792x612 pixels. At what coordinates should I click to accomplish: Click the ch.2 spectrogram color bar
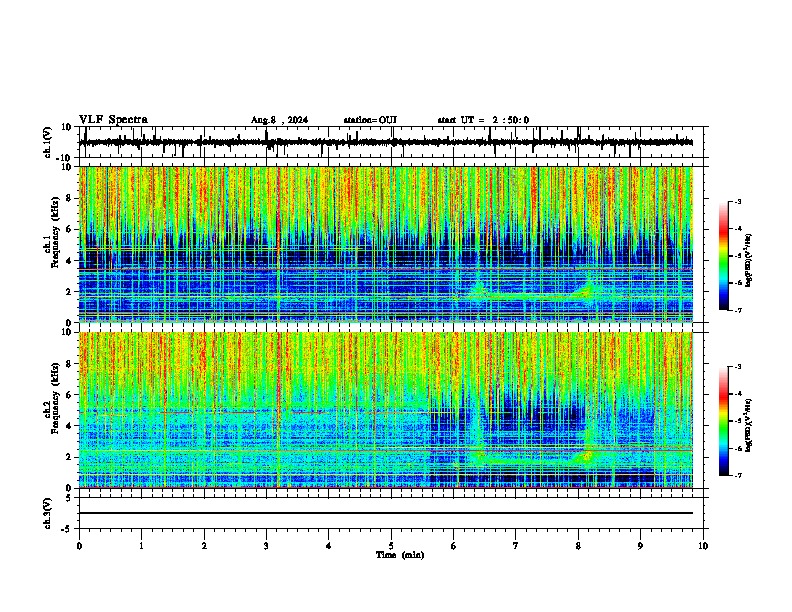724,421
